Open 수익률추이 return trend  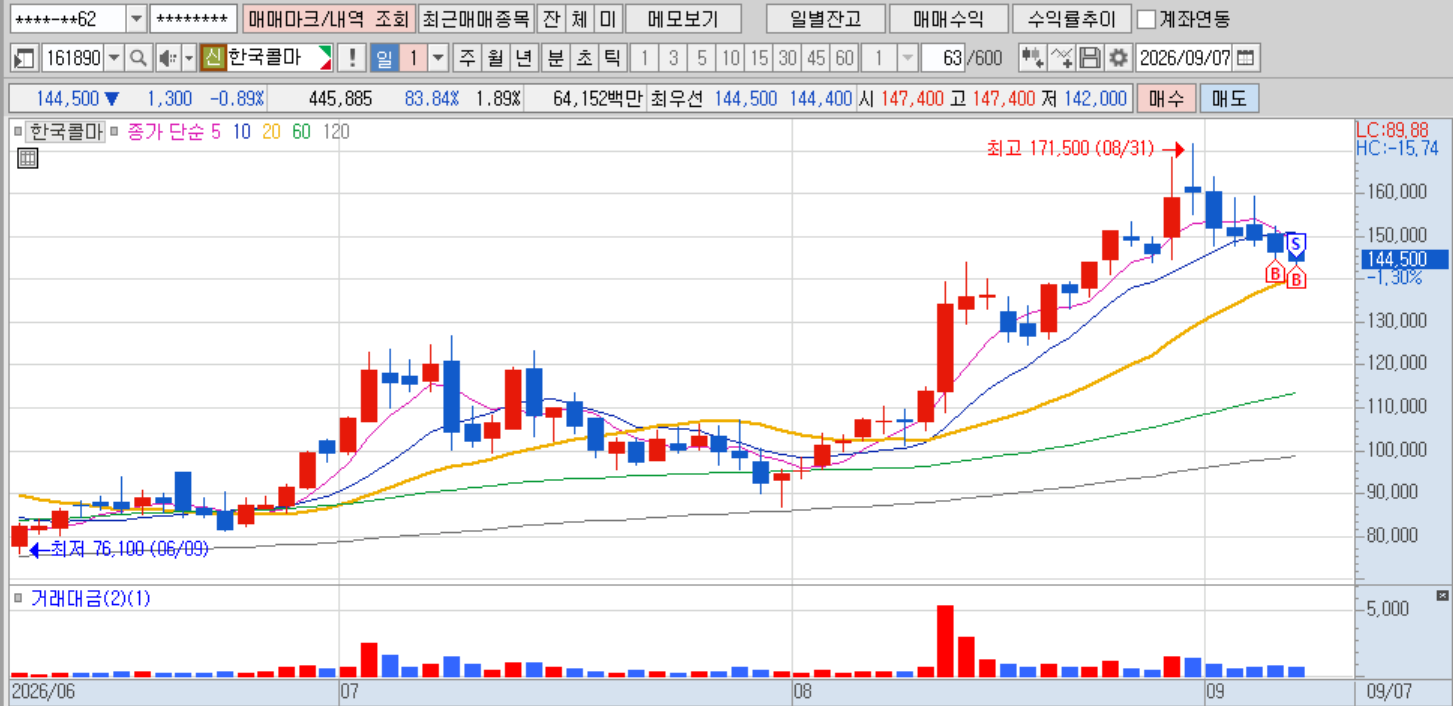tap(1071, 19)
